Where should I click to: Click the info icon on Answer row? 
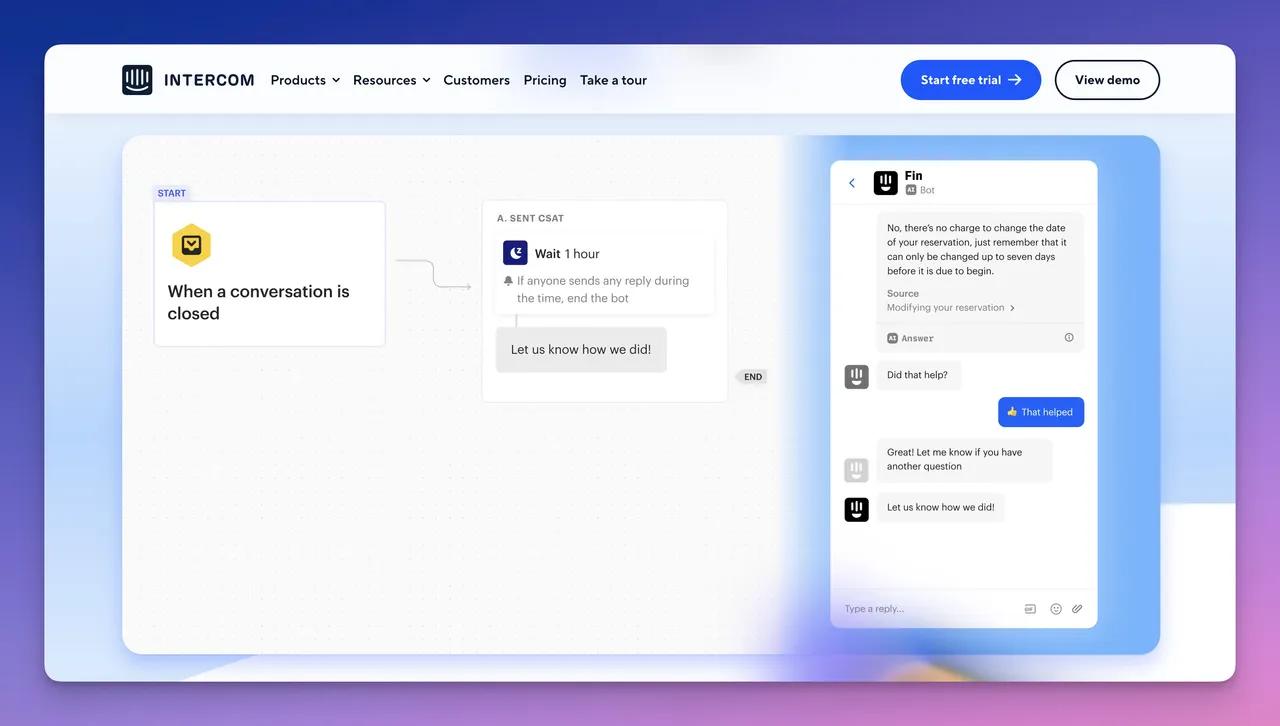point(1069,338)
